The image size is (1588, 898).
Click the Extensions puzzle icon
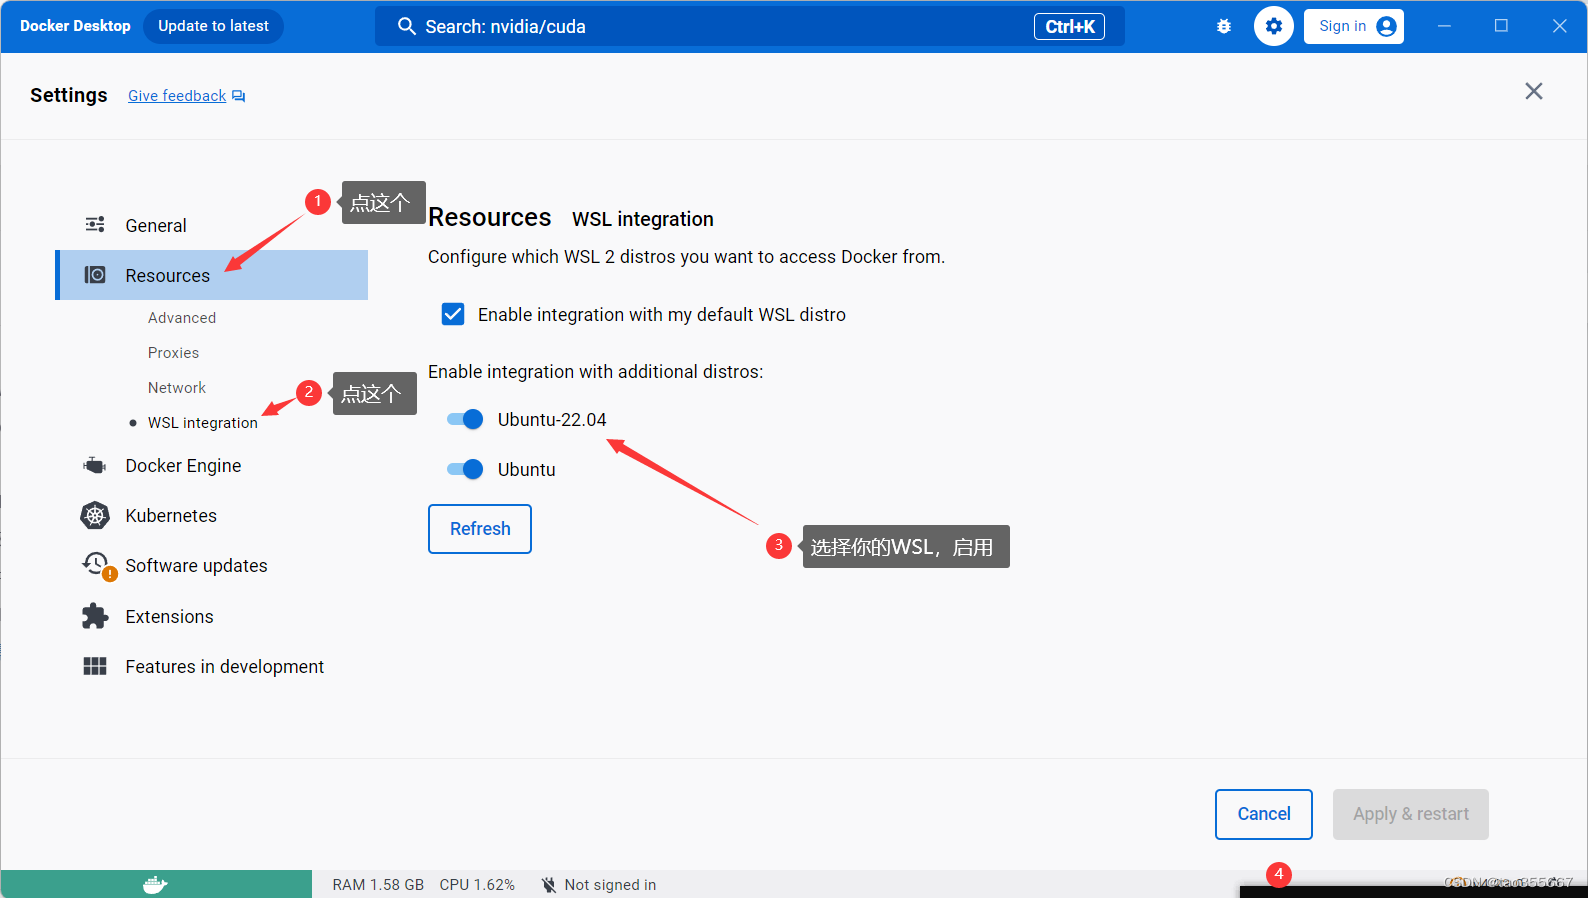[95, 616]
